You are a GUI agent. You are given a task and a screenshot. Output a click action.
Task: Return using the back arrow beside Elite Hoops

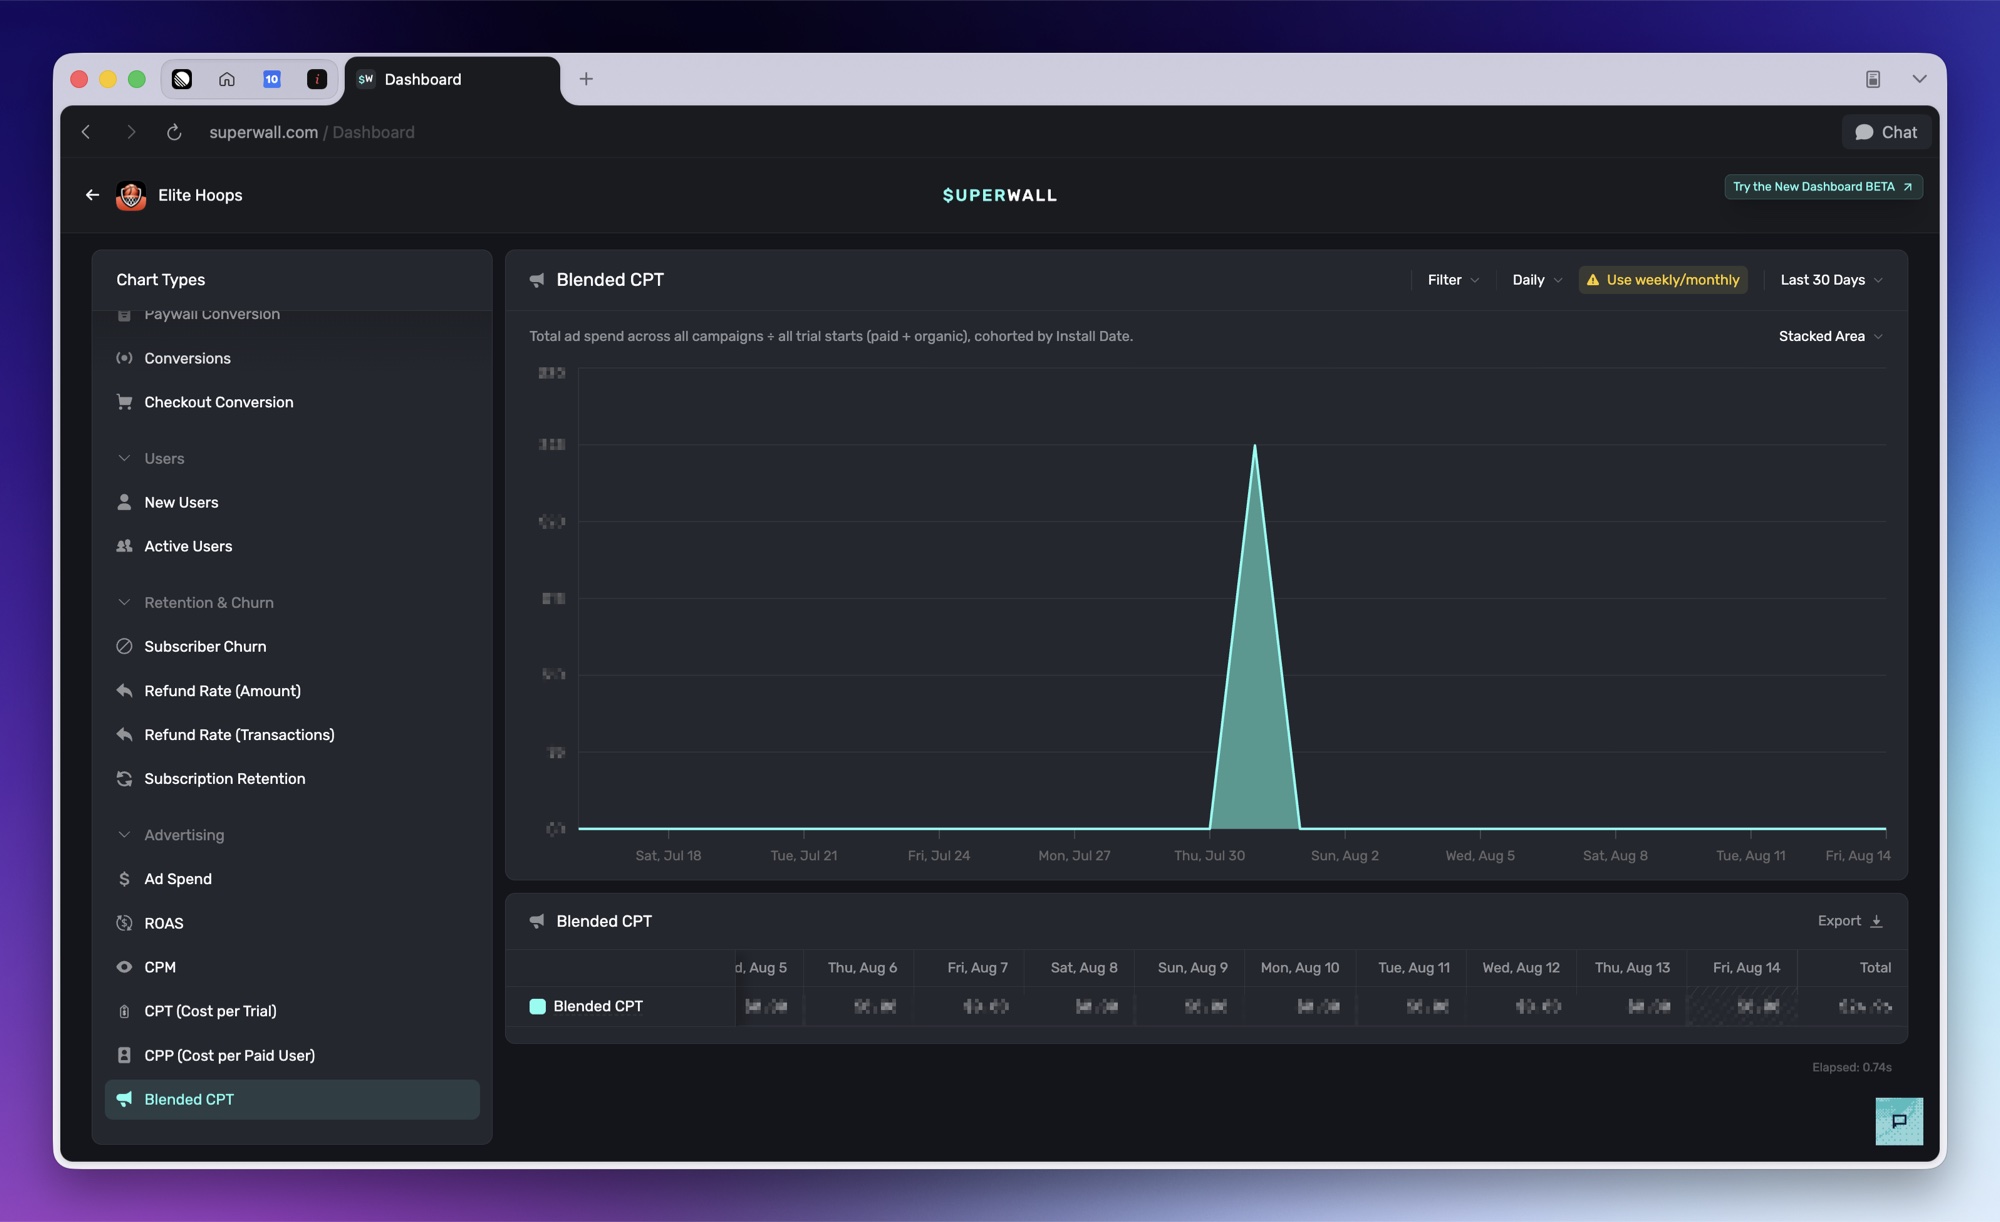coord(92,195)
